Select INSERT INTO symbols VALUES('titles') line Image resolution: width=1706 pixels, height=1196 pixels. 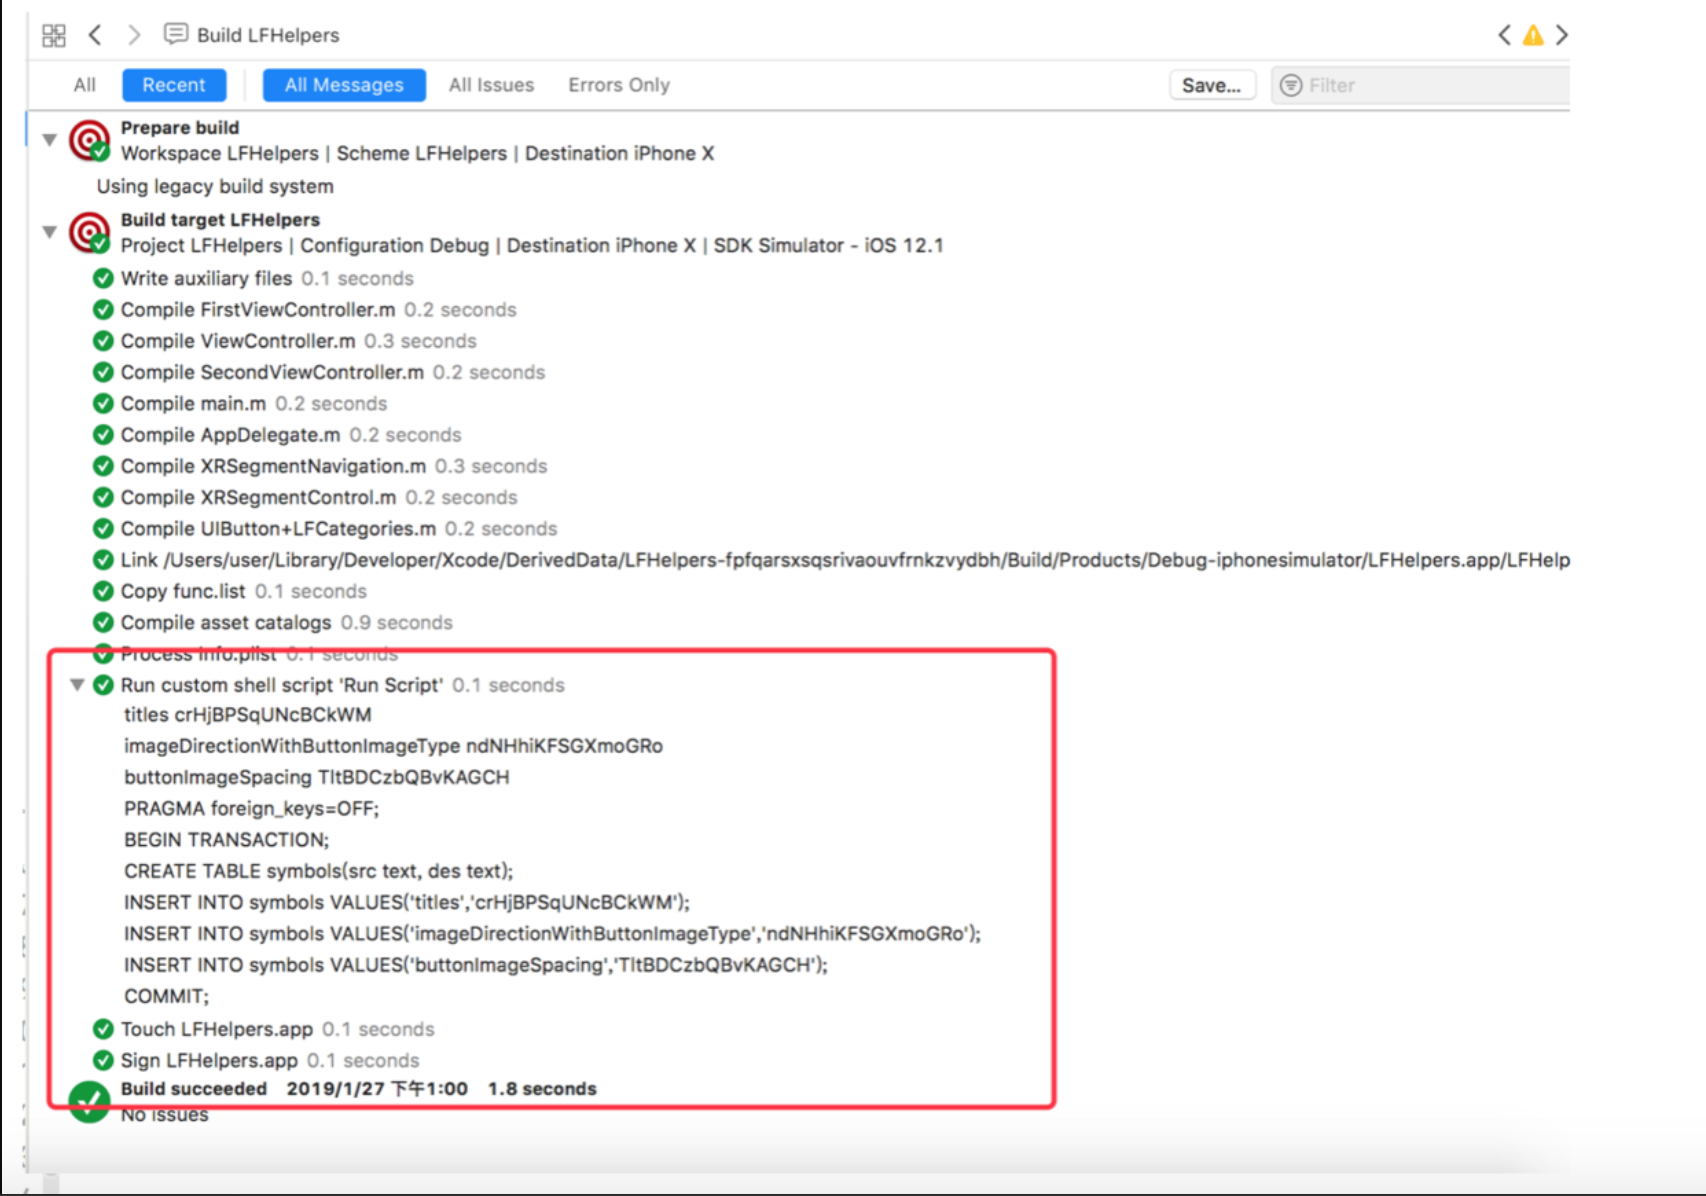tap(407, 902)
